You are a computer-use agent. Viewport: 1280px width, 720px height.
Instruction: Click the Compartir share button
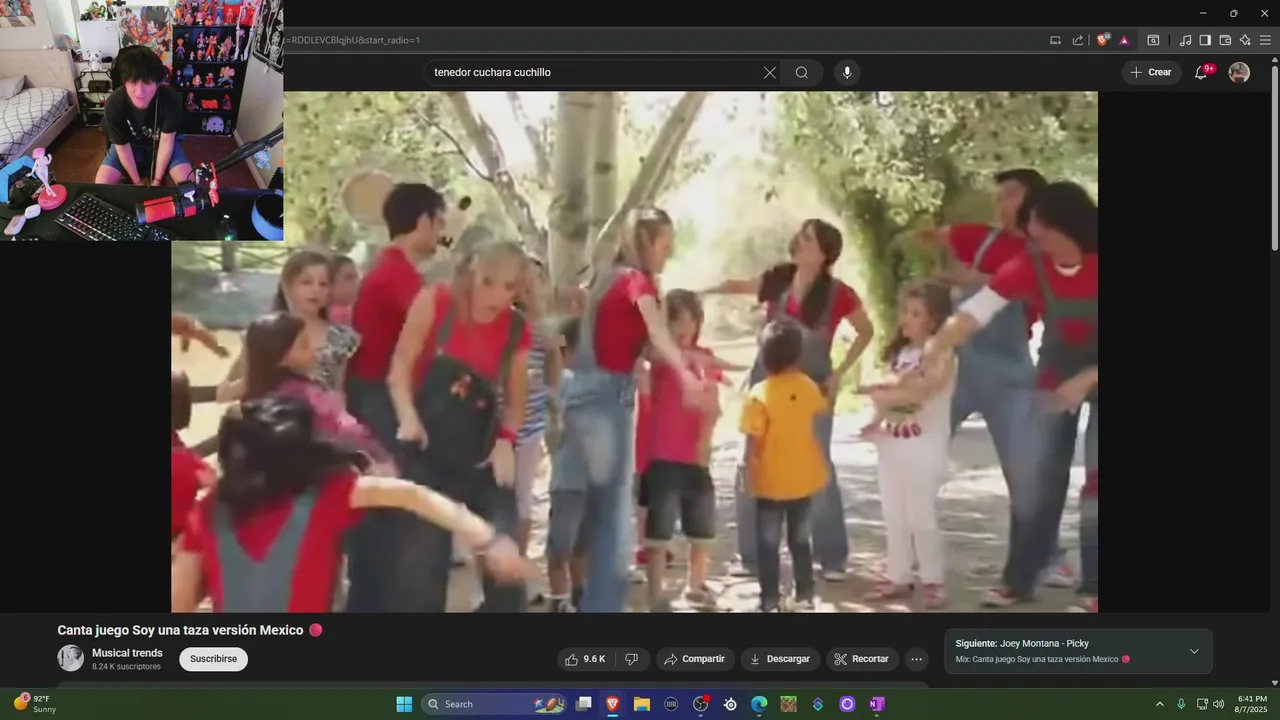(695, 659)
